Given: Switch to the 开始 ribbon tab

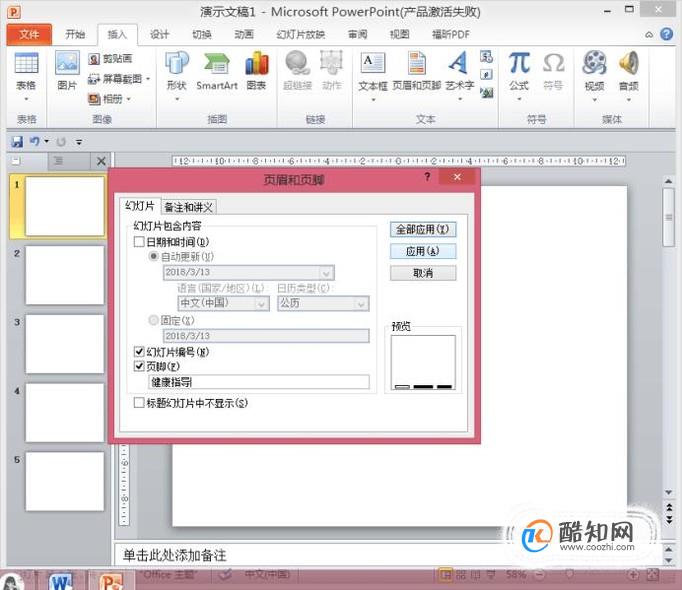Looking at the screenshot, I should pos(75,34).
